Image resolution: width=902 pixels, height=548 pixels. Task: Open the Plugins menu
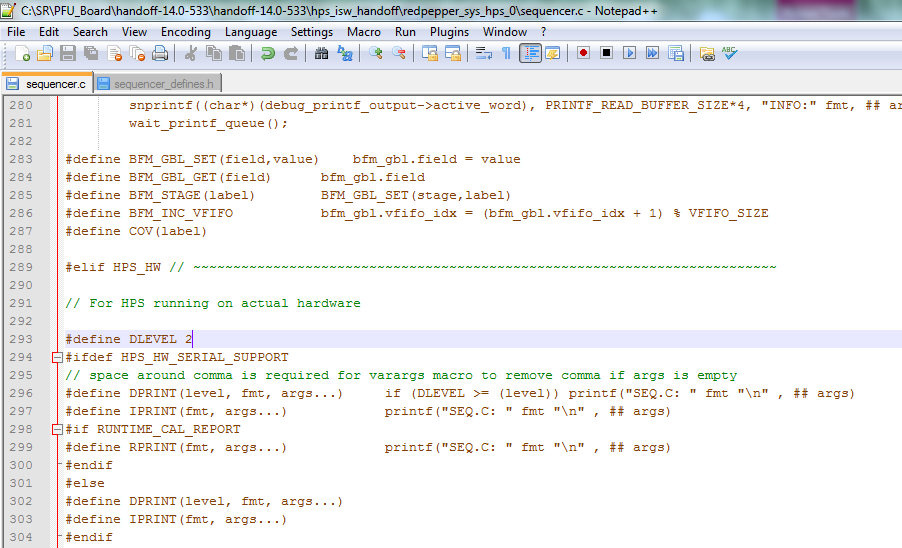point(449,32)
